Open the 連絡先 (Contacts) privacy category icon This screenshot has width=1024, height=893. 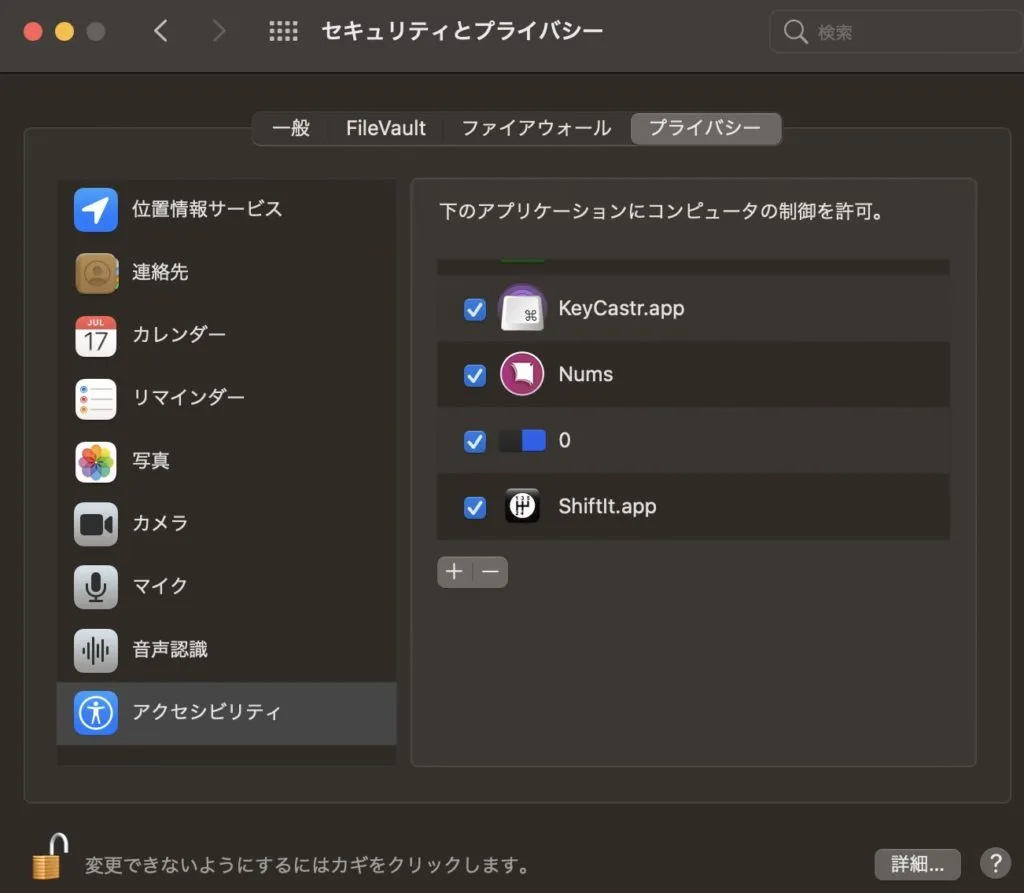(x=95, y=273)
